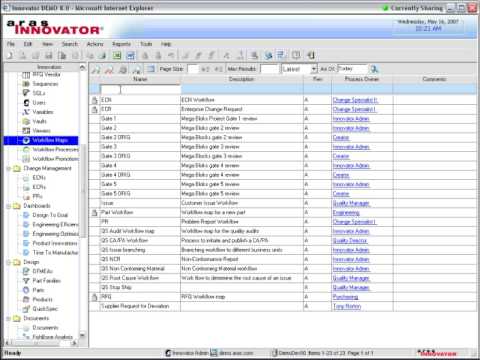Select the Gate 2 ORIG row name

pyautogui.click(x=116, y=137)
